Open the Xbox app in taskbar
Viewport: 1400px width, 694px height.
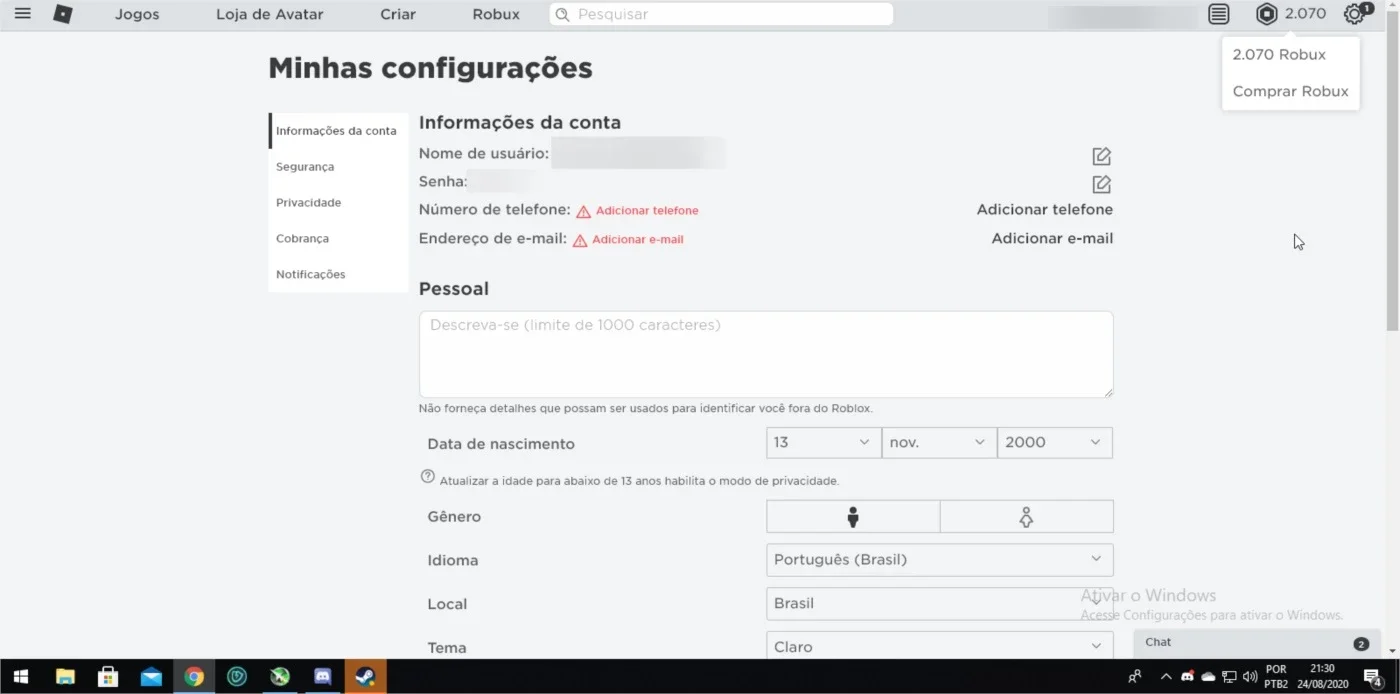280,677
